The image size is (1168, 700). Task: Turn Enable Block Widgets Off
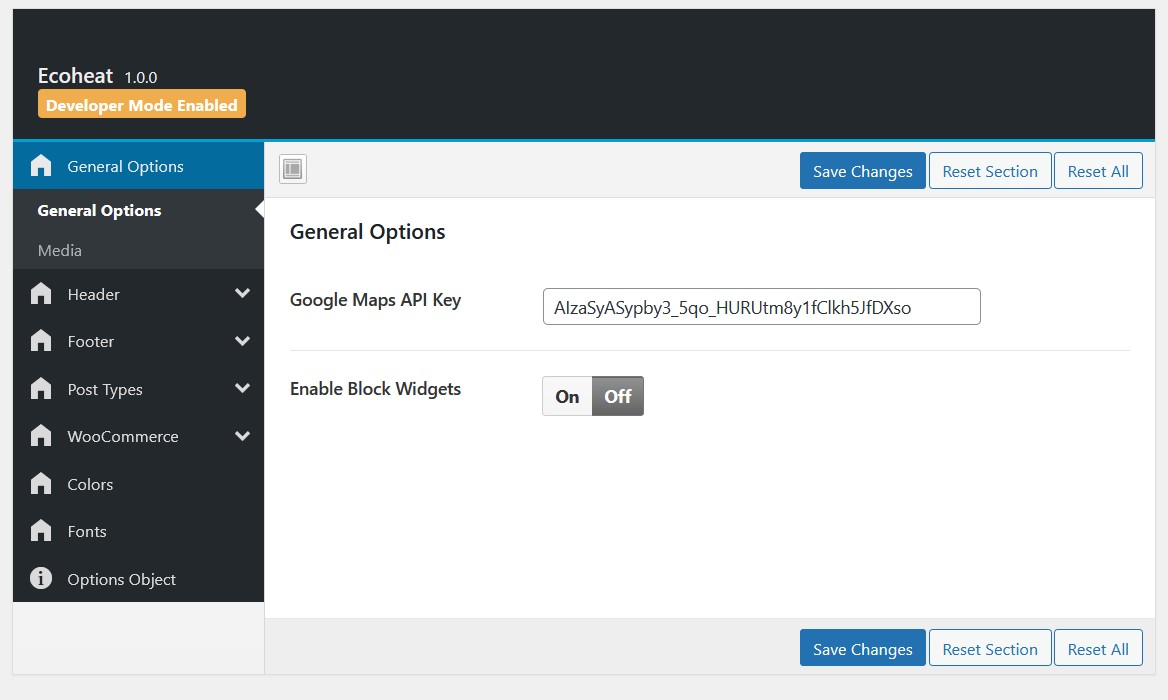coord(618,396)
